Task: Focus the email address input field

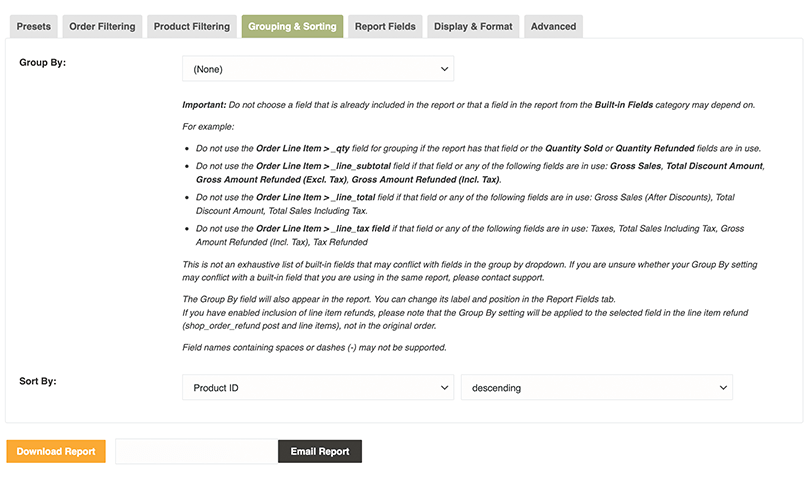Action: pyautogui.click(x=196, y=452)
